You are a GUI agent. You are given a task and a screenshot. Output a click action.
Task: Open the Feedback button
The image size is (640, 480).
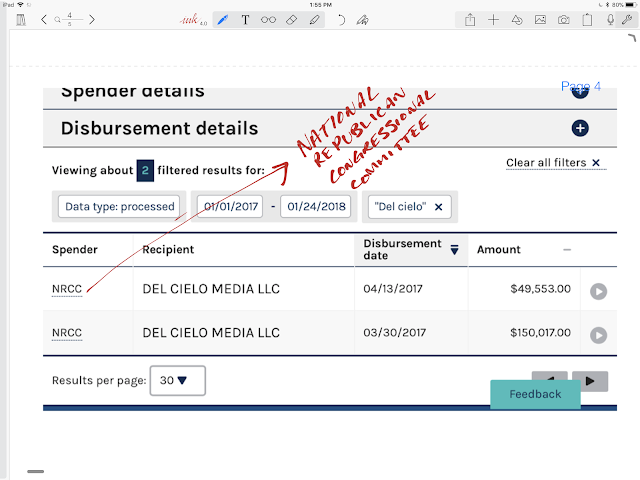click(x=535, y=394)
